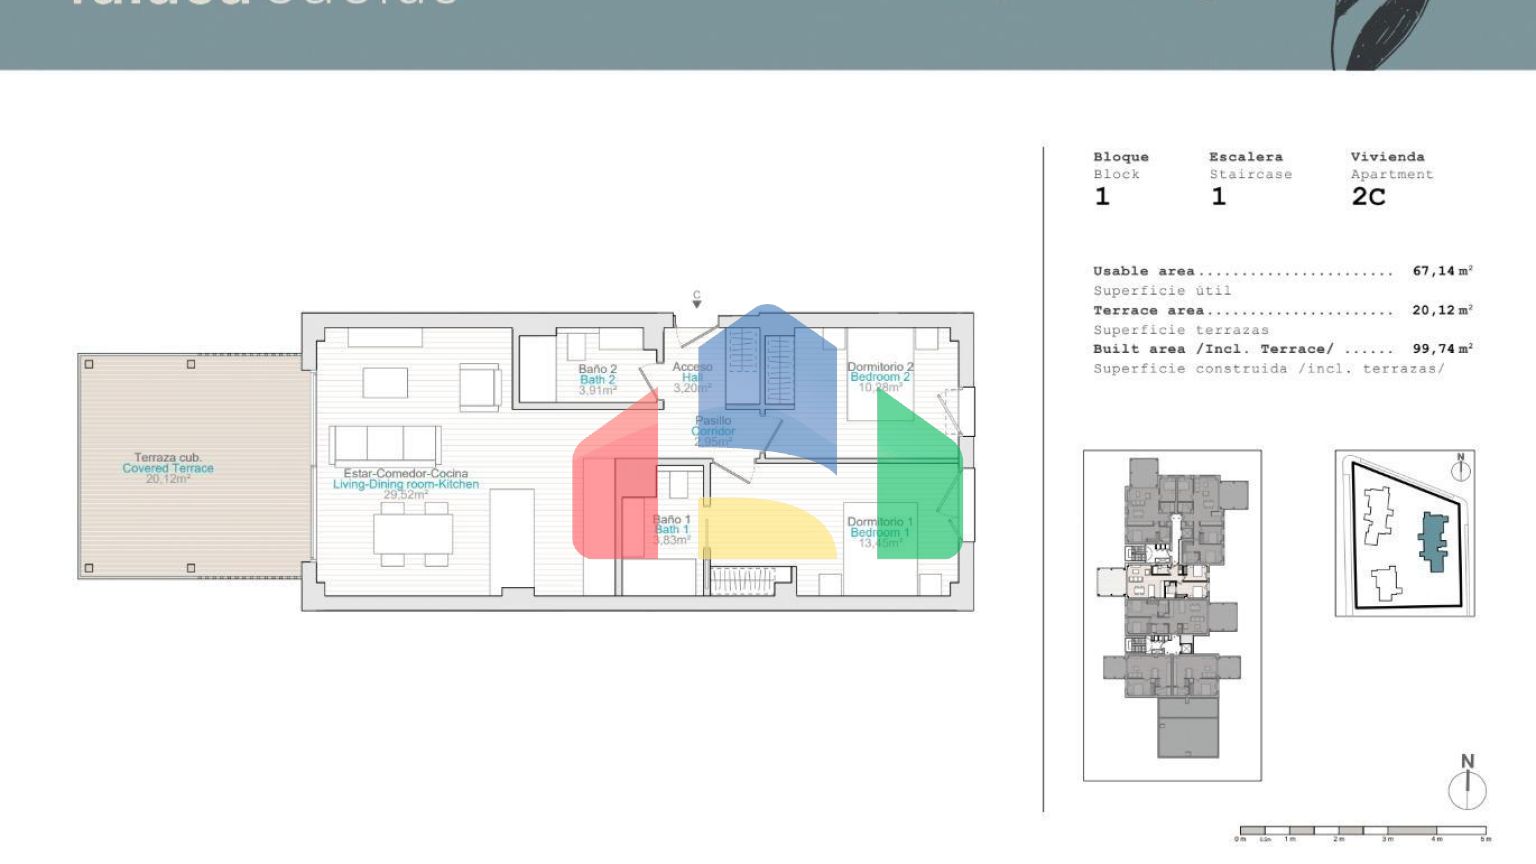Click the Bedroom 2 room label
The image size is (1536, 864).
tap(880, 377)
